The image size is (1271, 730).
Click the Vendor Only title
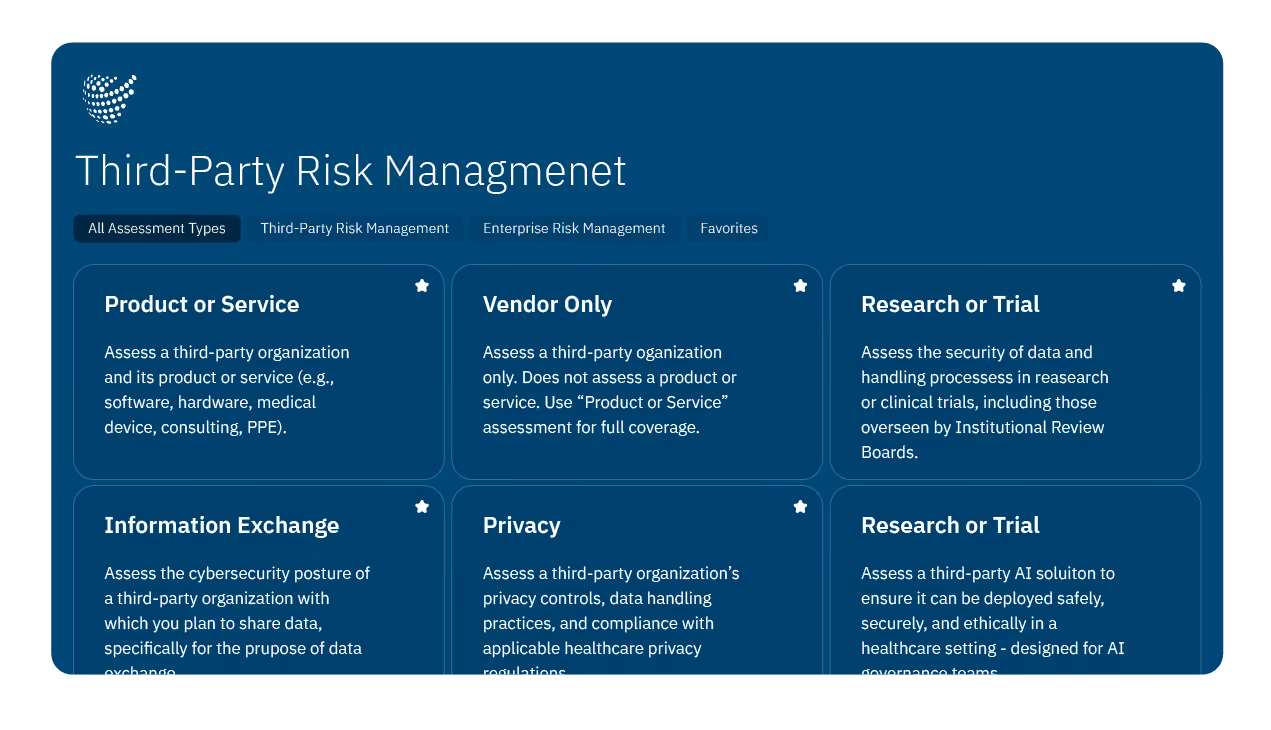click(x=547, y=304)
